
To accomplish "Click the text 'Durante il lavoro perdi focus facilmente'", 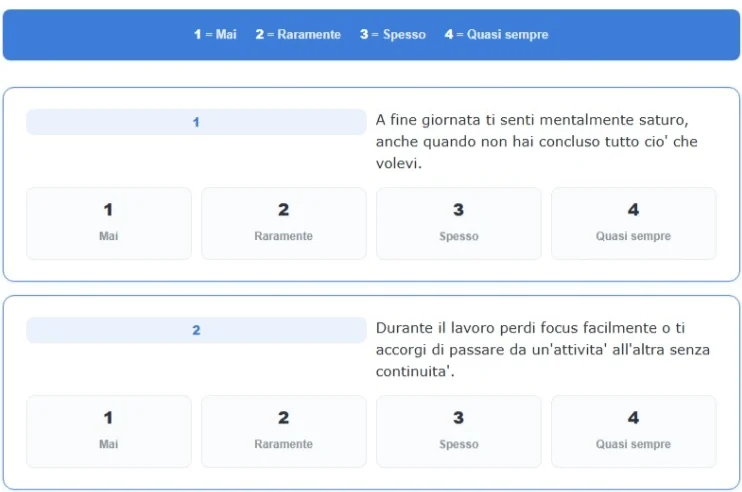I will 517,328.
